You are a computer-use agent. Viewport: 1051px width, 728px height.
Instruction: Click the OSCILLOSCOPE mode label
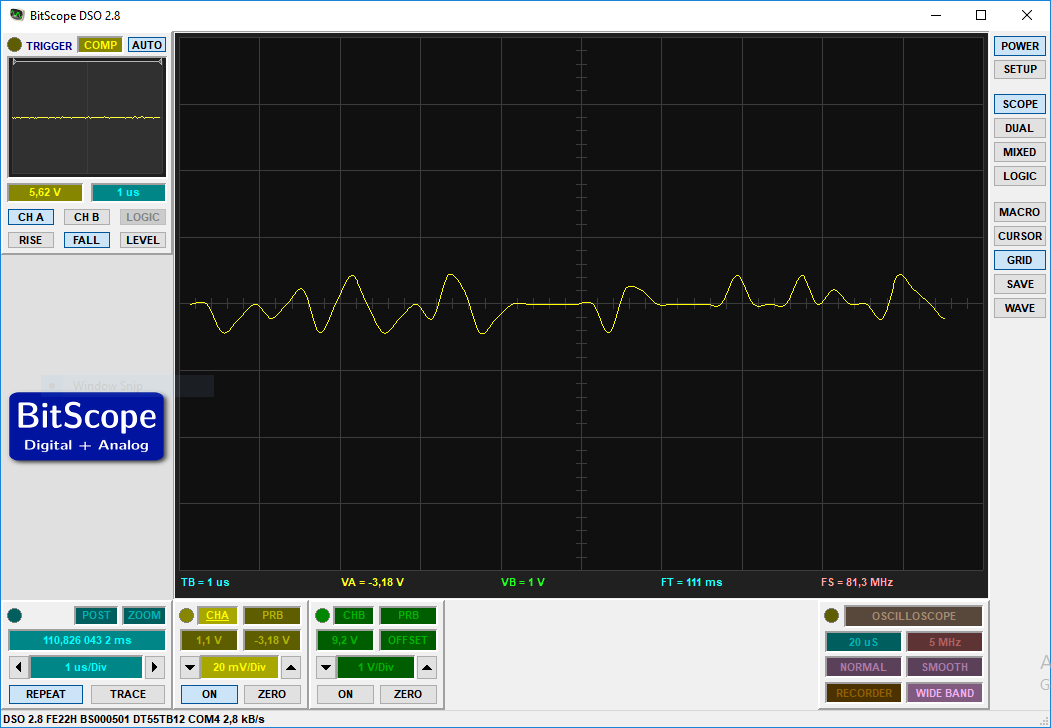click(914, 616)
